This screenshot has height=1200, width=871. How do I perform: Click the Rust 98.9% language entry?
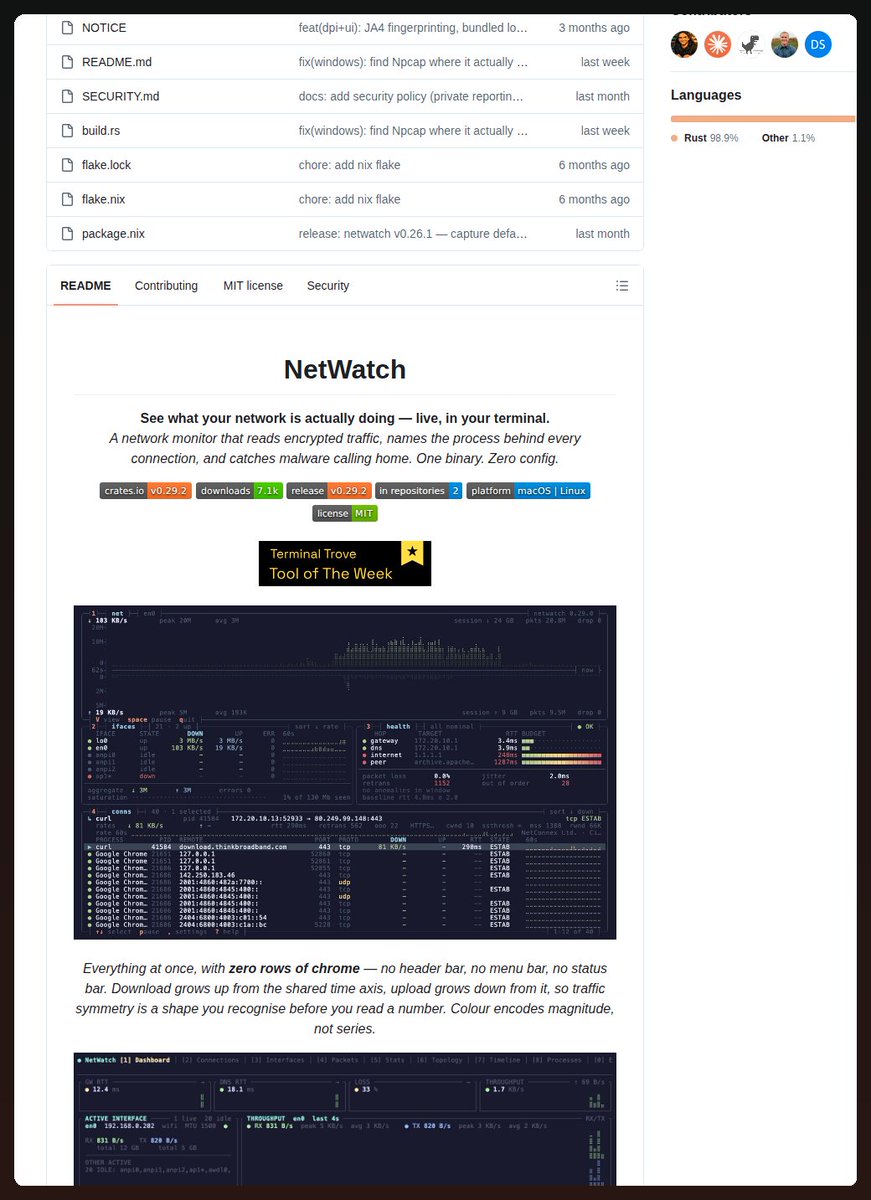click(705, 138)
